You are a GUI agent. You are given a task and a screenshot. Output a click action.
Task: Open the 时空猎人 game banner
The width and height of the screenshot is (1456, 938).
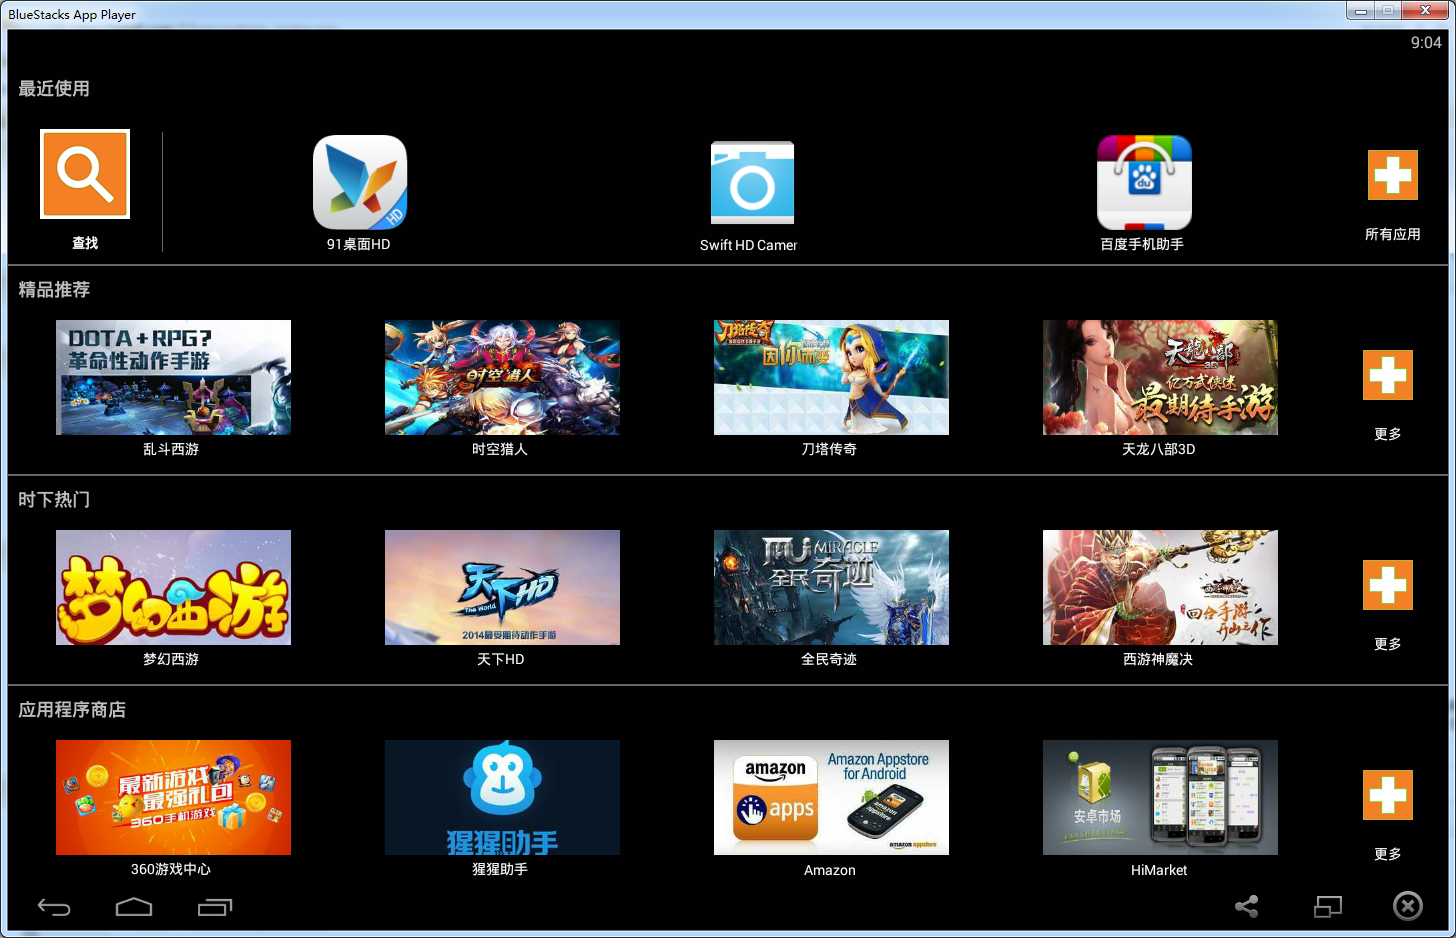[x=502, y=377]
